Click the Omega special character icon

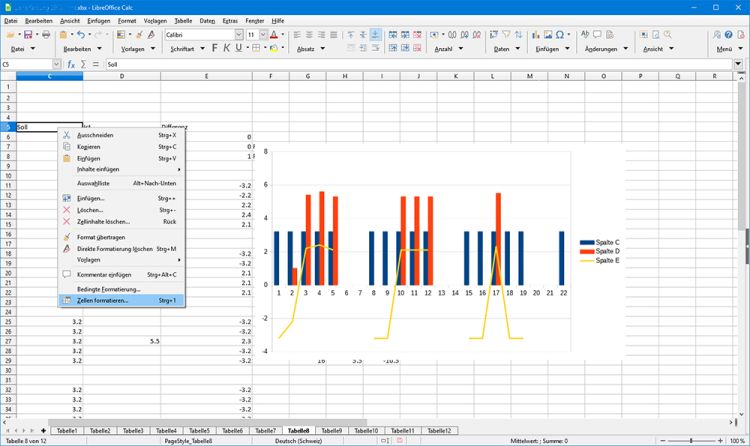click(560, 34)
